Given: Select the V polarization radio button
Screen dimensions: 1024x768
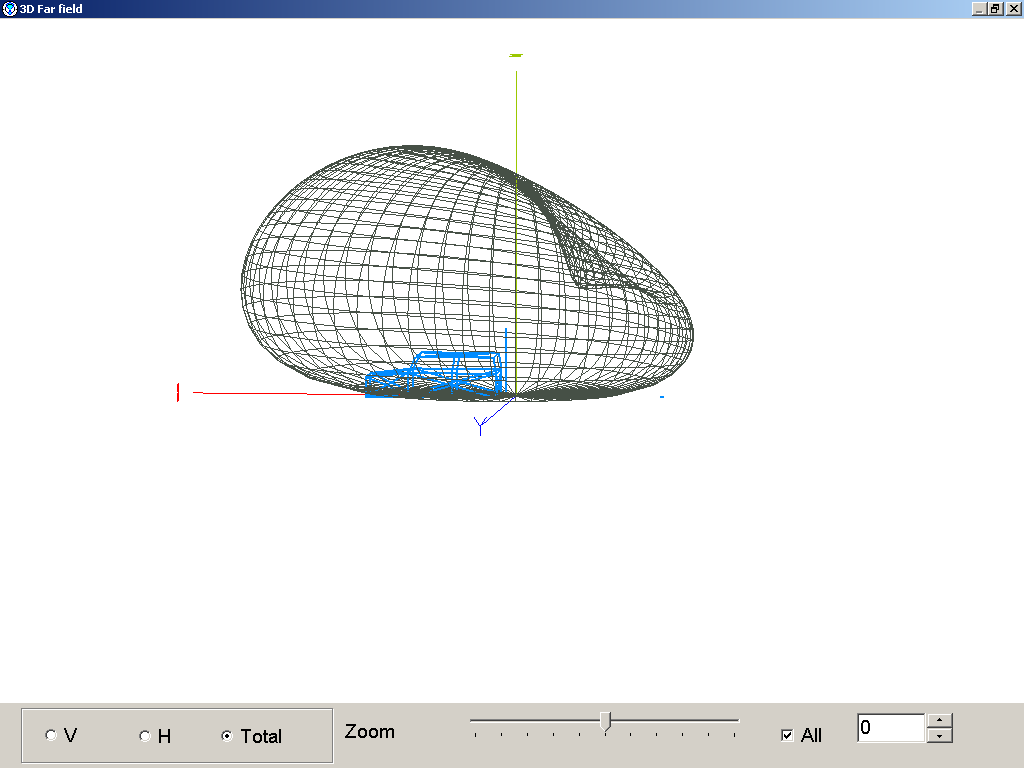Looking at the screenshot, I should point(51,736).
